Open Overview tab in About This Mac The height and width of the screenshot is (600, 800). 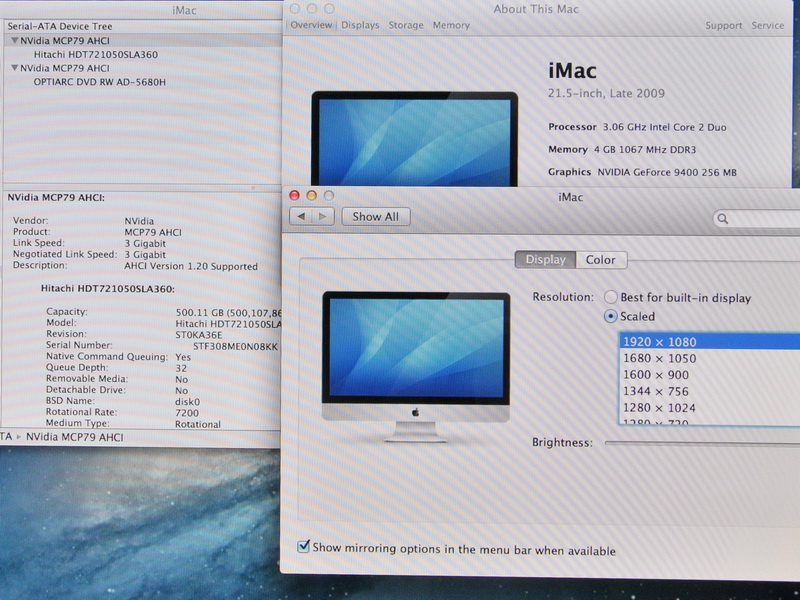coord(311,25)
